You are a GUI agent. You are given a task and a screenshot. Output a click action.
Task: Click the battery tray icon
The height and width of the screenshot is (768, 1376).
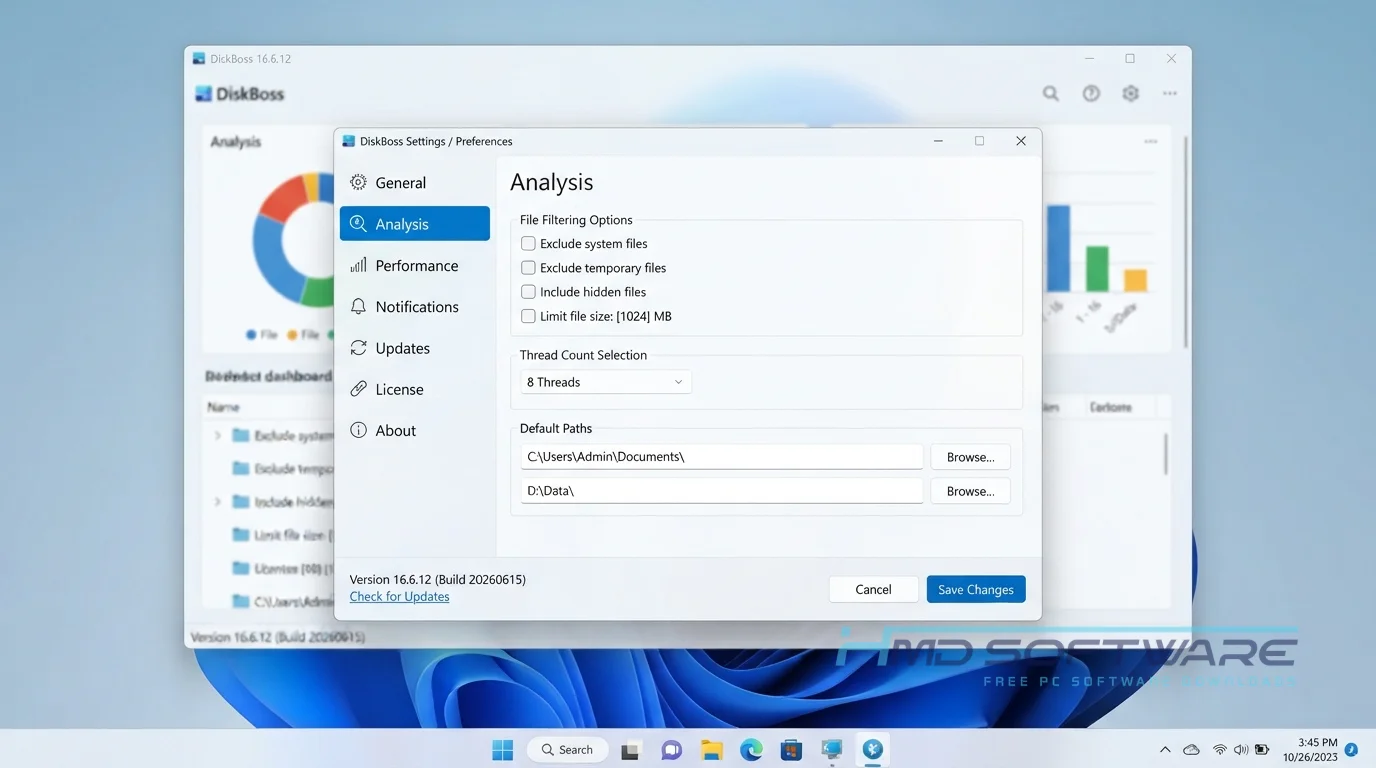pyautogui.click(x=1262, y=750)
